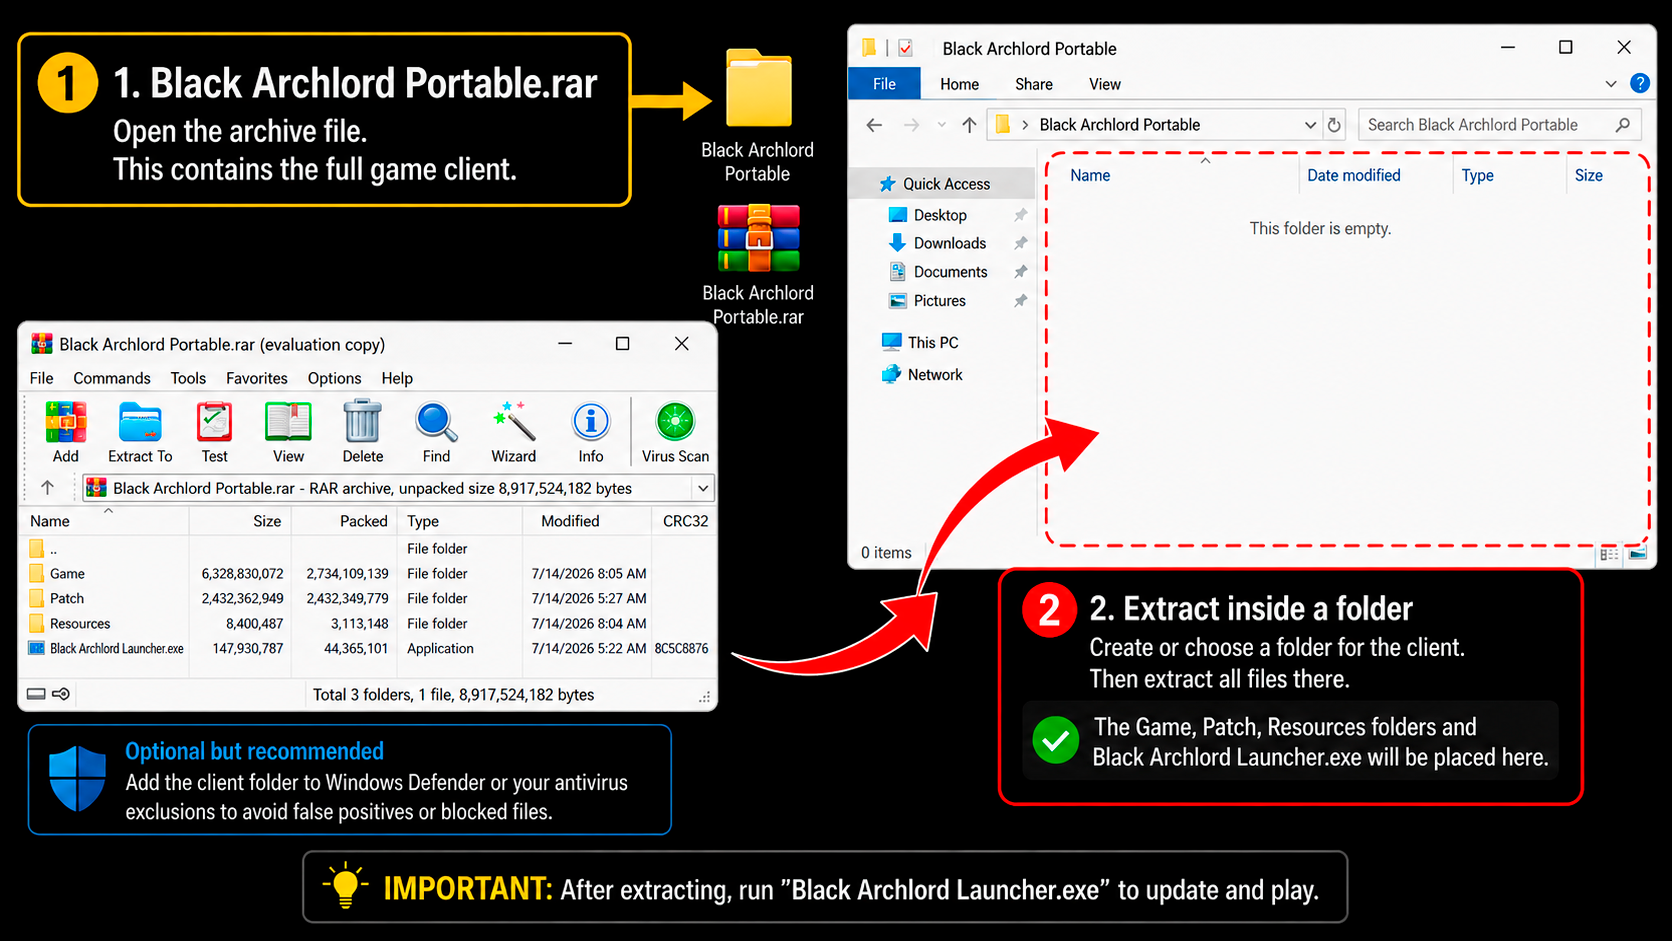Open WinRAR File menu
Screen dimensions: 1672x941
(x=42, y=378)
